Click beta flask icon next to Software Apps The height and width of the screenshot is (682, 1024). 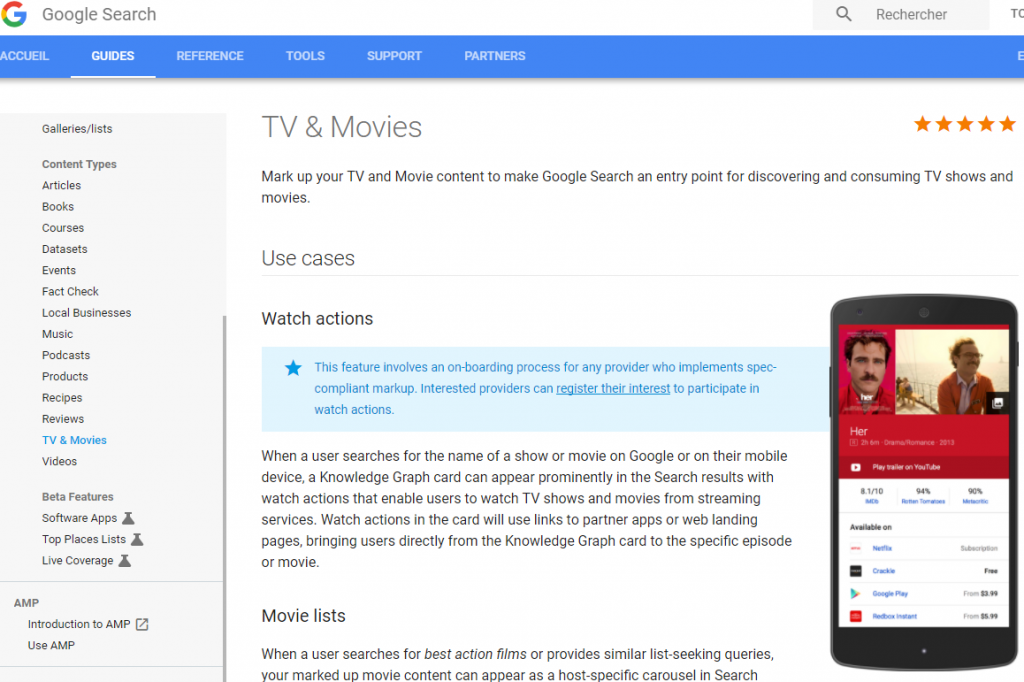coord(129,518)
